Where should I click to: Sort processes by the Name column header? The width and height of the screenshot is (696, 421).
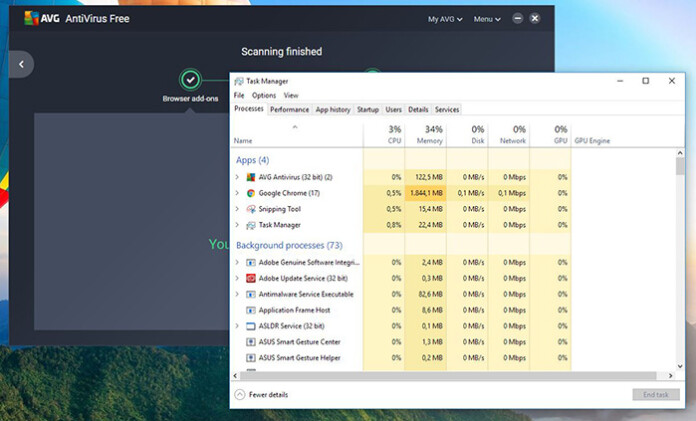click(297, 135)
